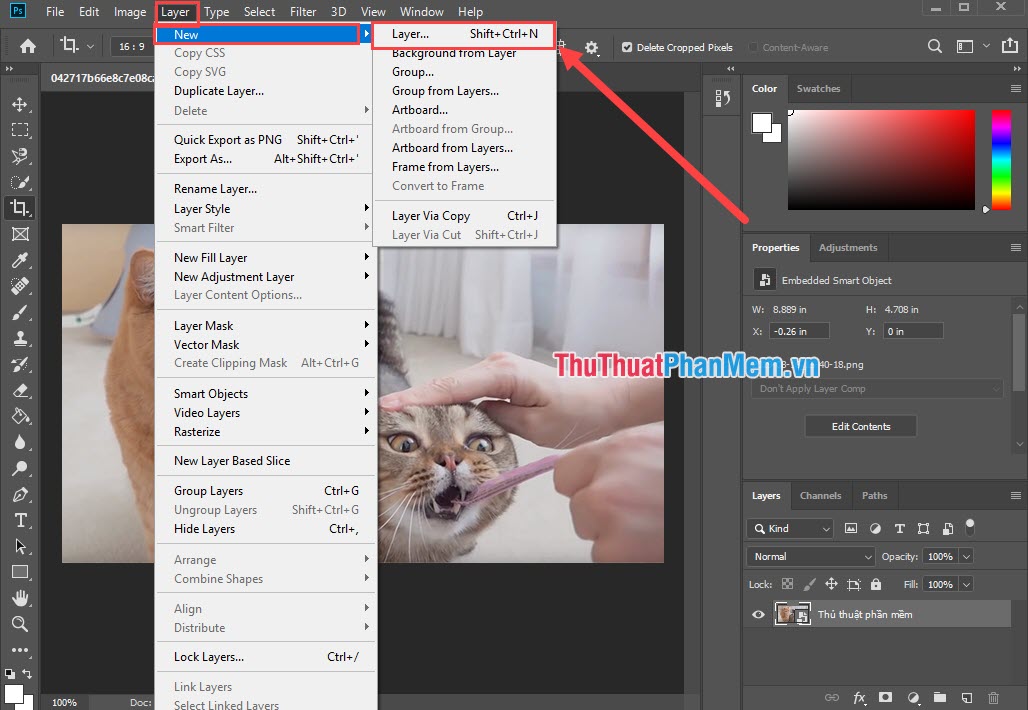This screenshot has height=710, width=1028.
Task: Select the Eraser tool
Action: tap(21, 390)
